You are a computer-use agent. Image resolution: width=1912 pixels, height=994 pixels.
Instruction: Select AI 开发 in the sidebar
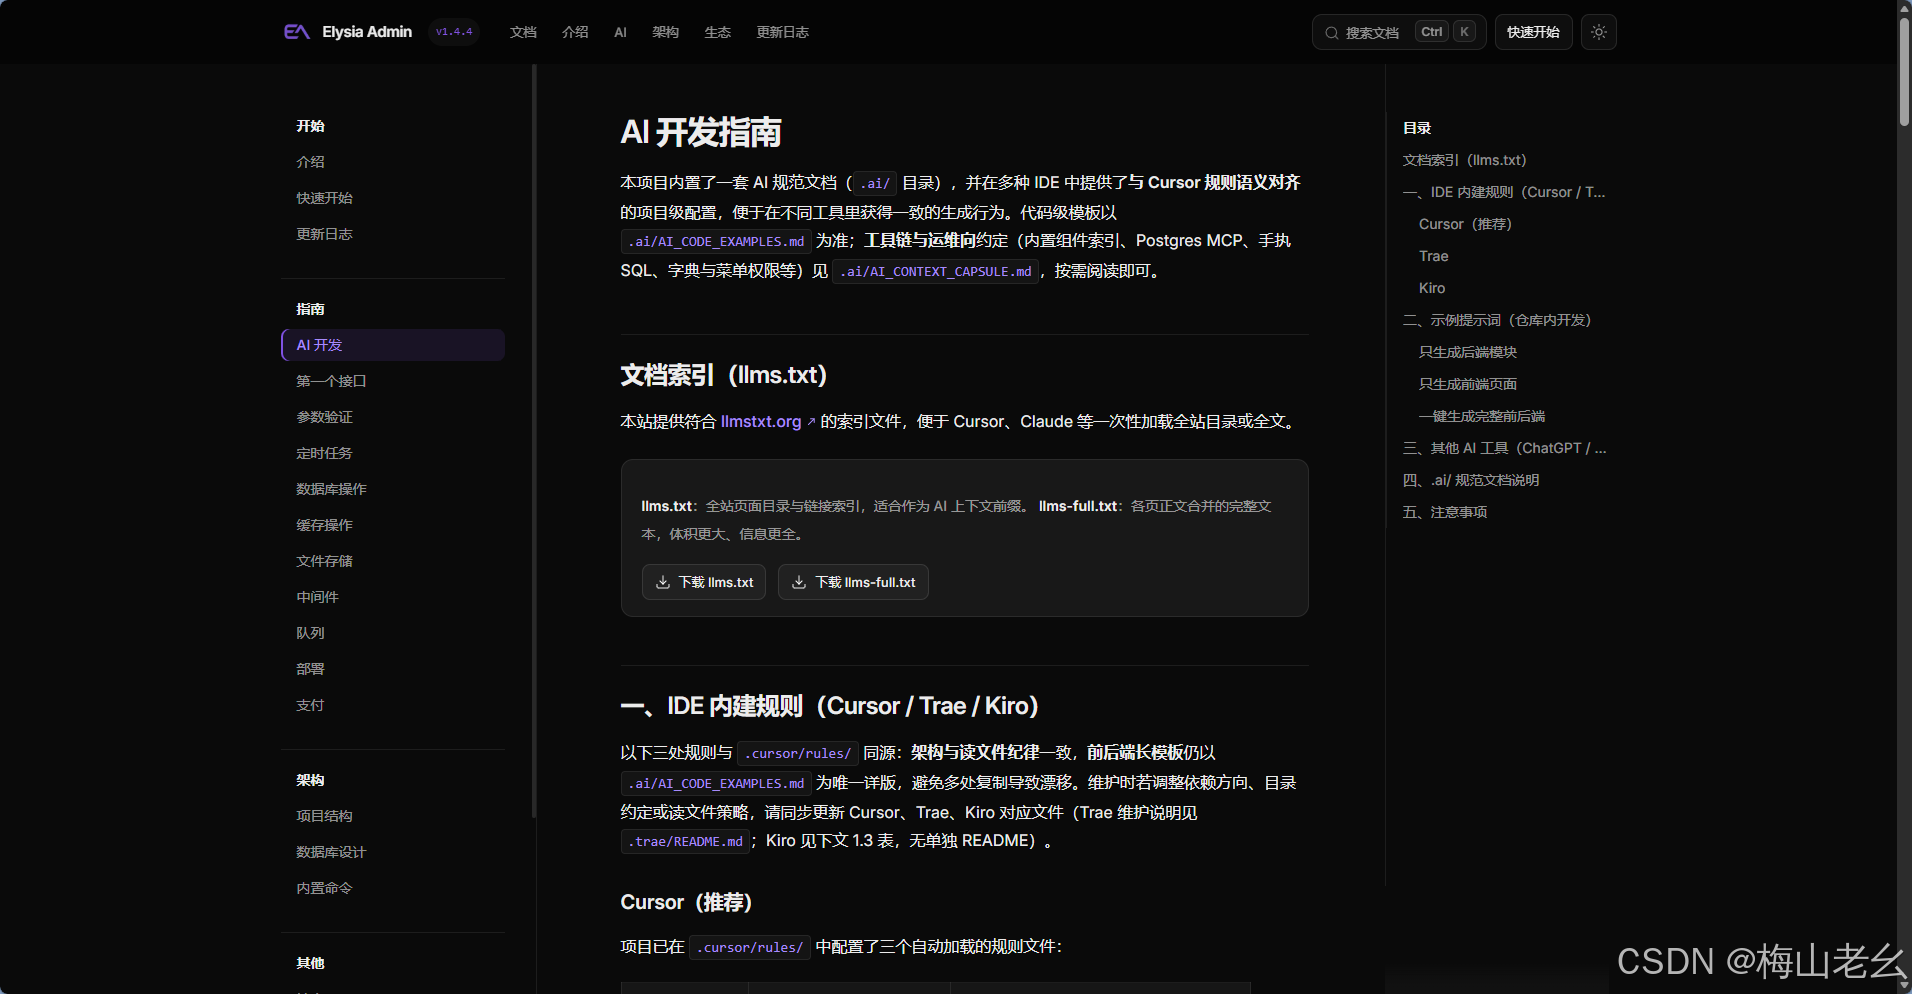393,345
